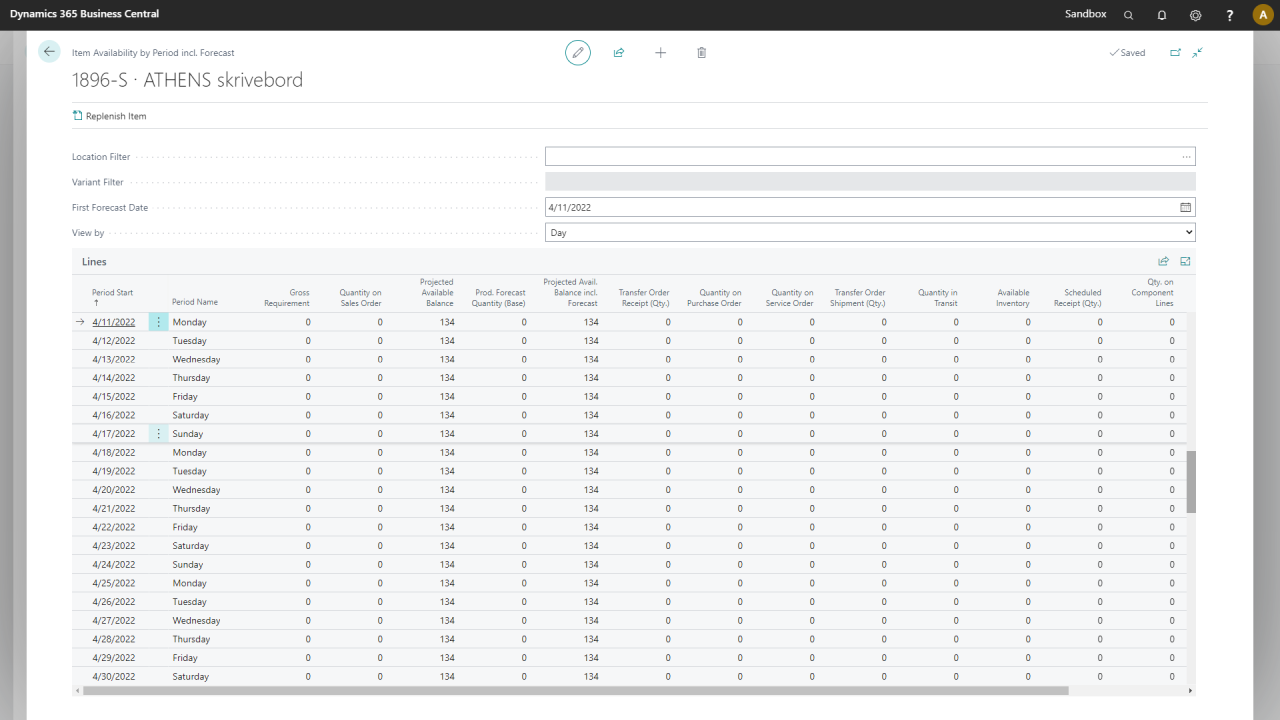Viewport: 1280px width, 720px height.
Task: Open user account avatar A
Action: coord(1262,14)
